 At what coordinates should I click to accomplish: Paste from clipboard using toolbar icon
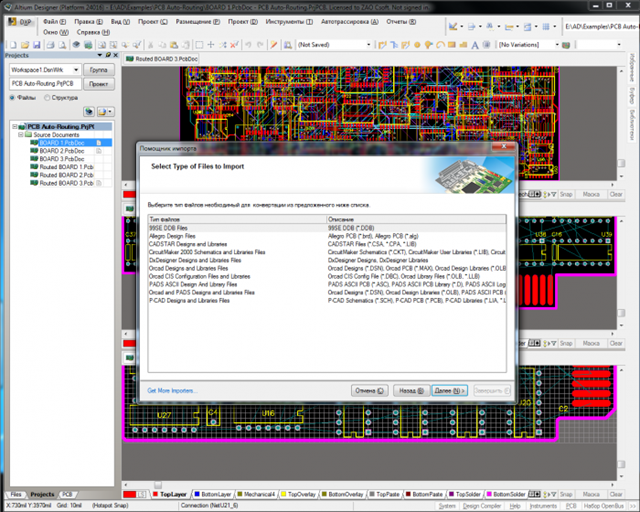point(174,45)
